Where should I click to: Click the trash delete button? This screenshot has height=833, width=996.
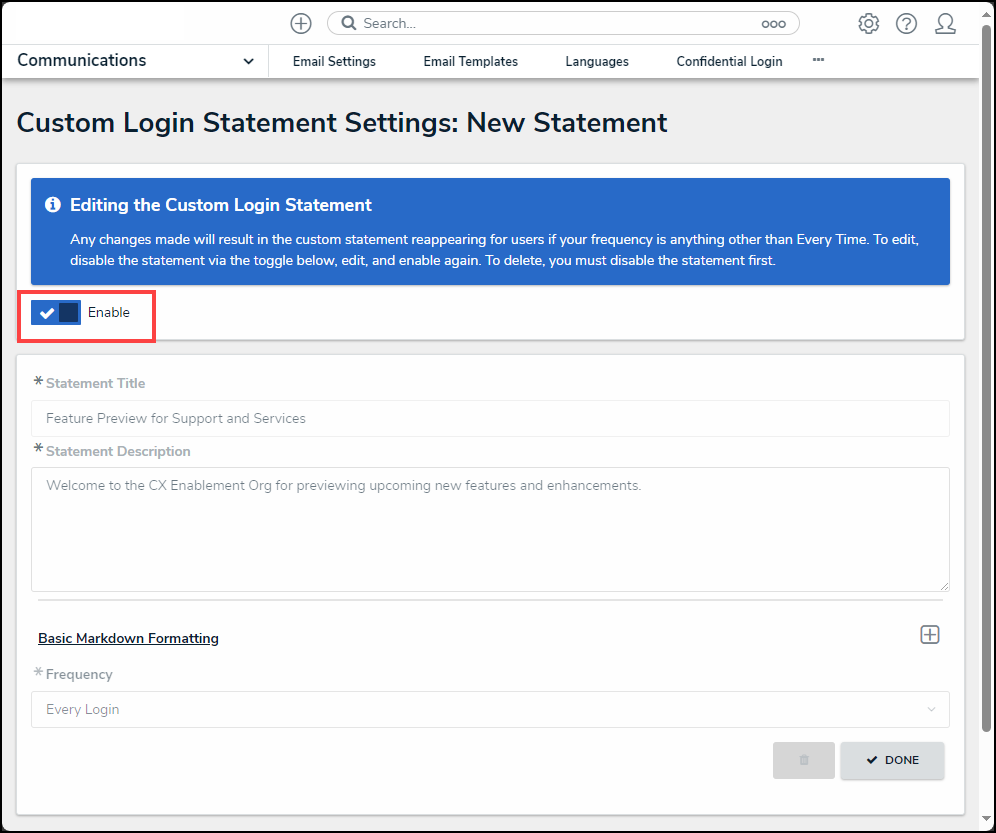click(803, 760)
